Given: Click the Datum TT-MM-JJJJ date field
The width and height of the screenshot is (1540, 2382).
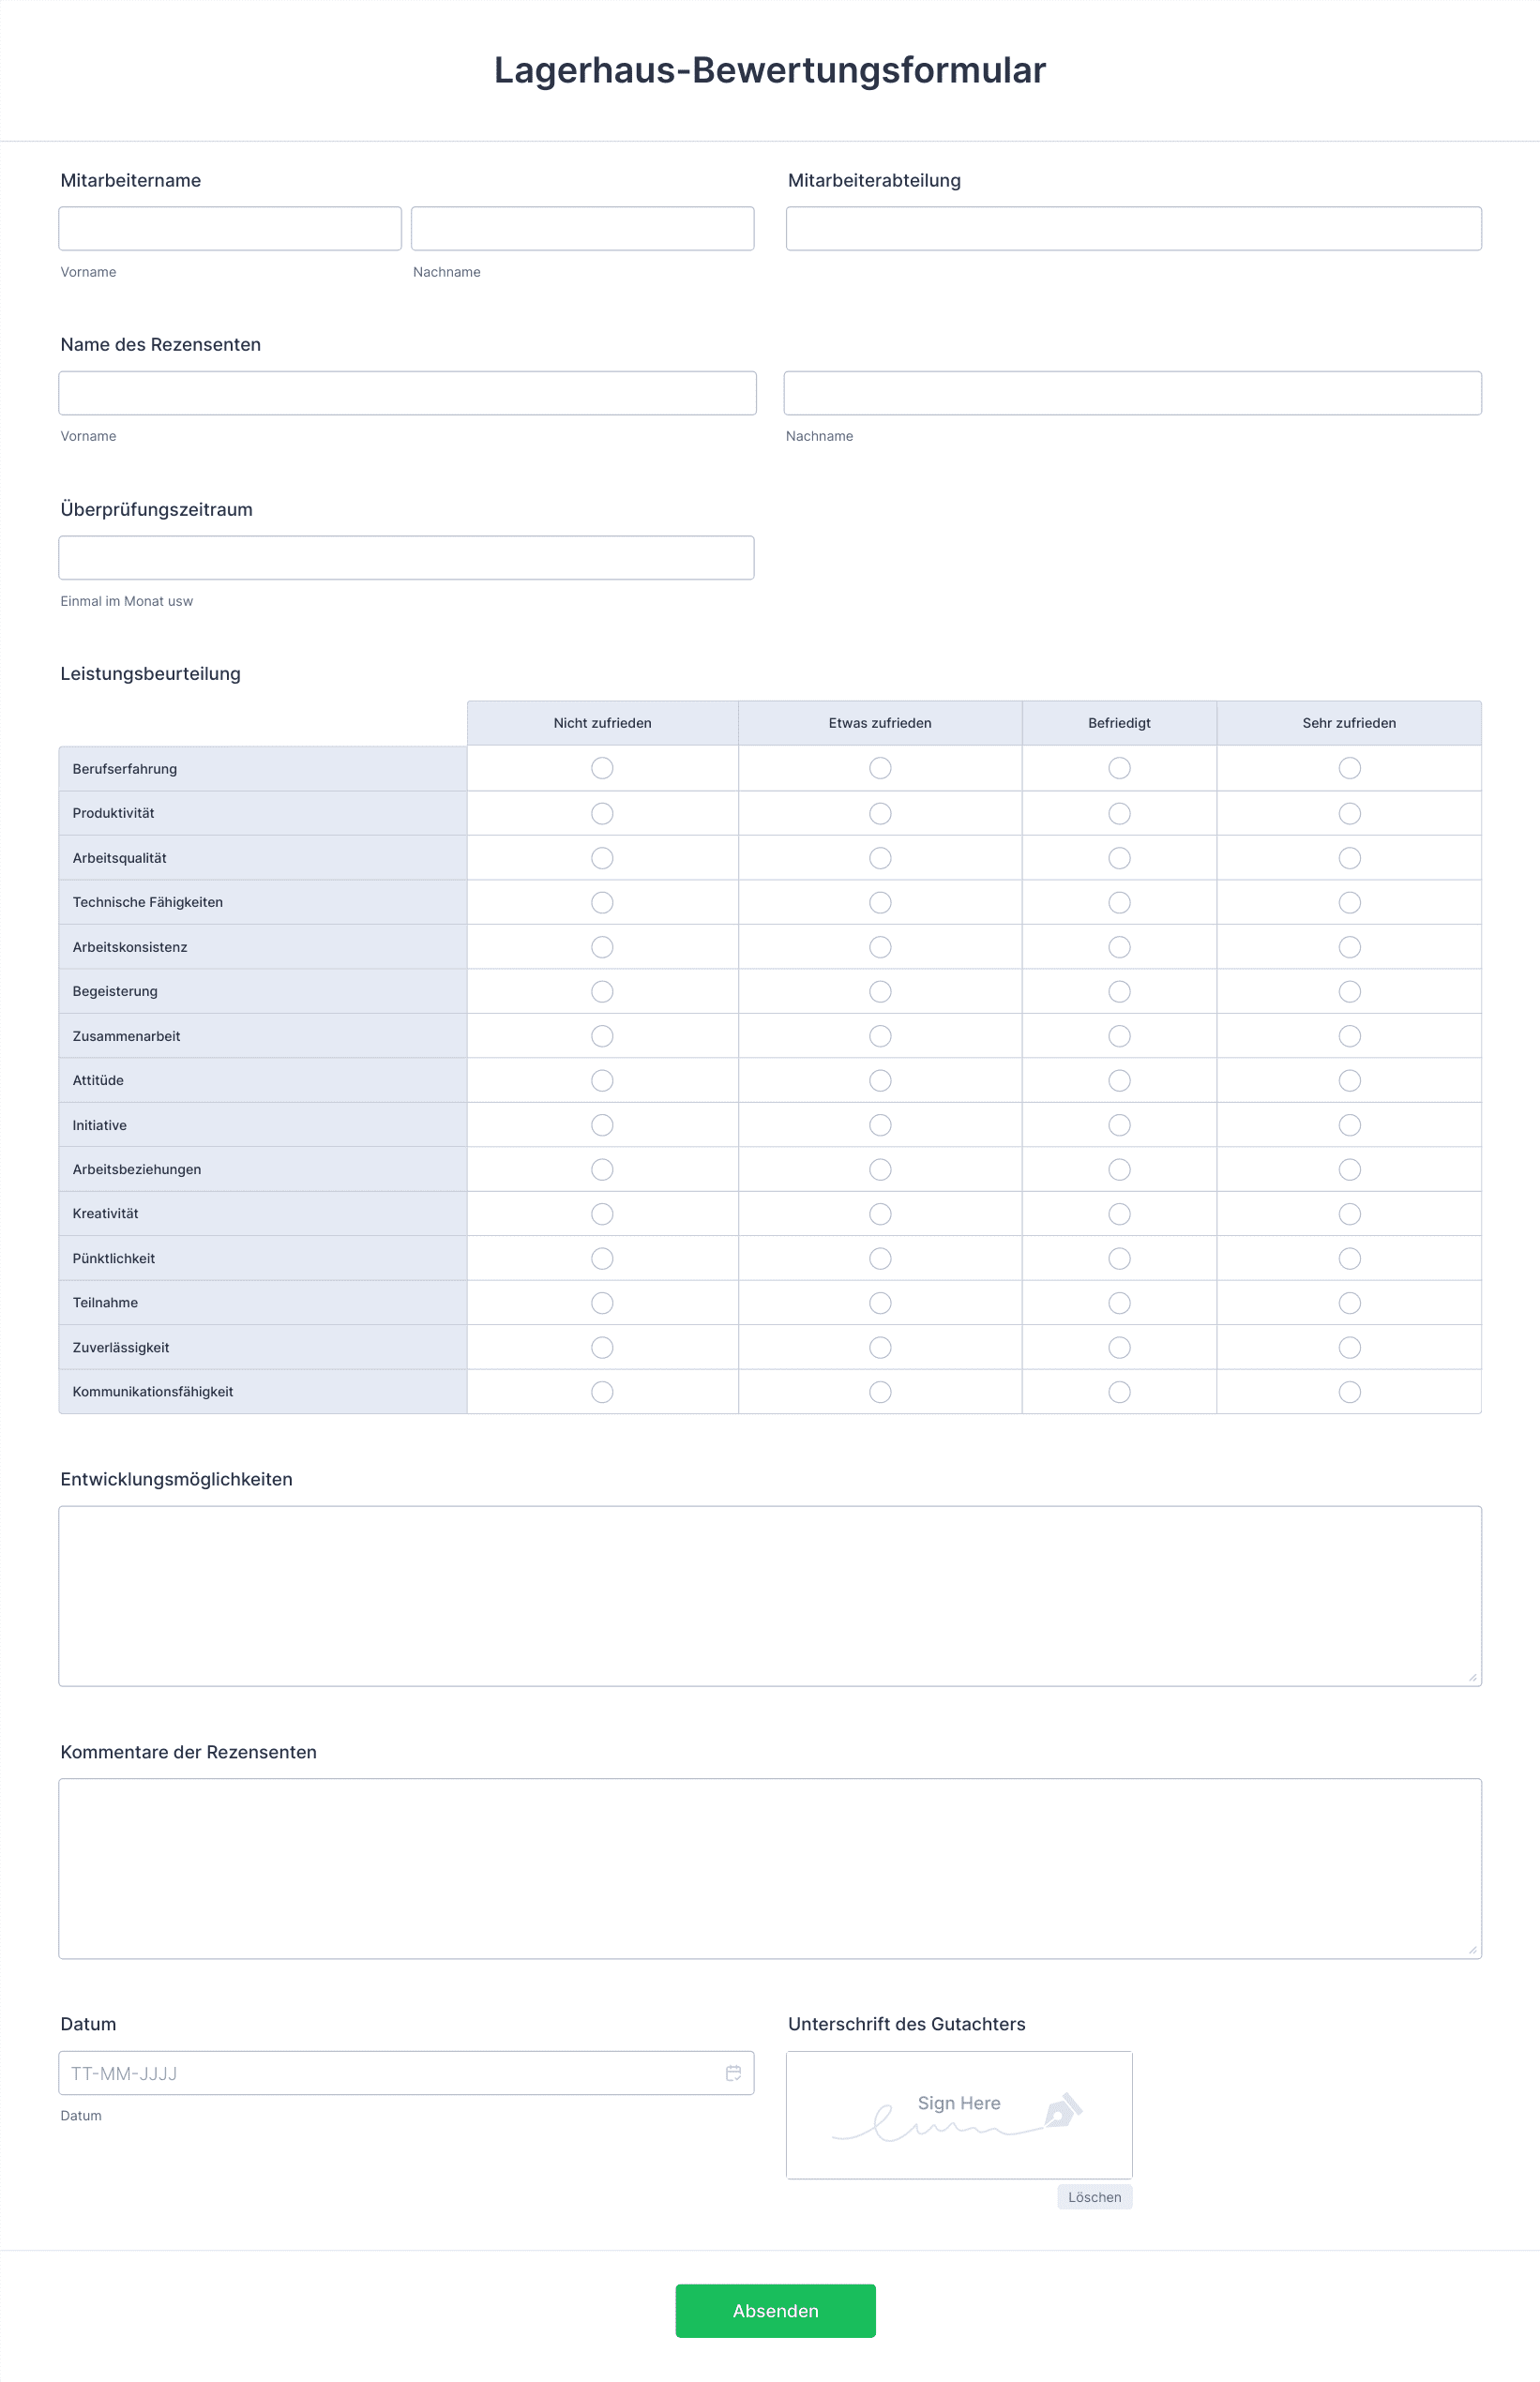Looking at the screenshot, I should pyautogui.click(x=390, y=2073).
